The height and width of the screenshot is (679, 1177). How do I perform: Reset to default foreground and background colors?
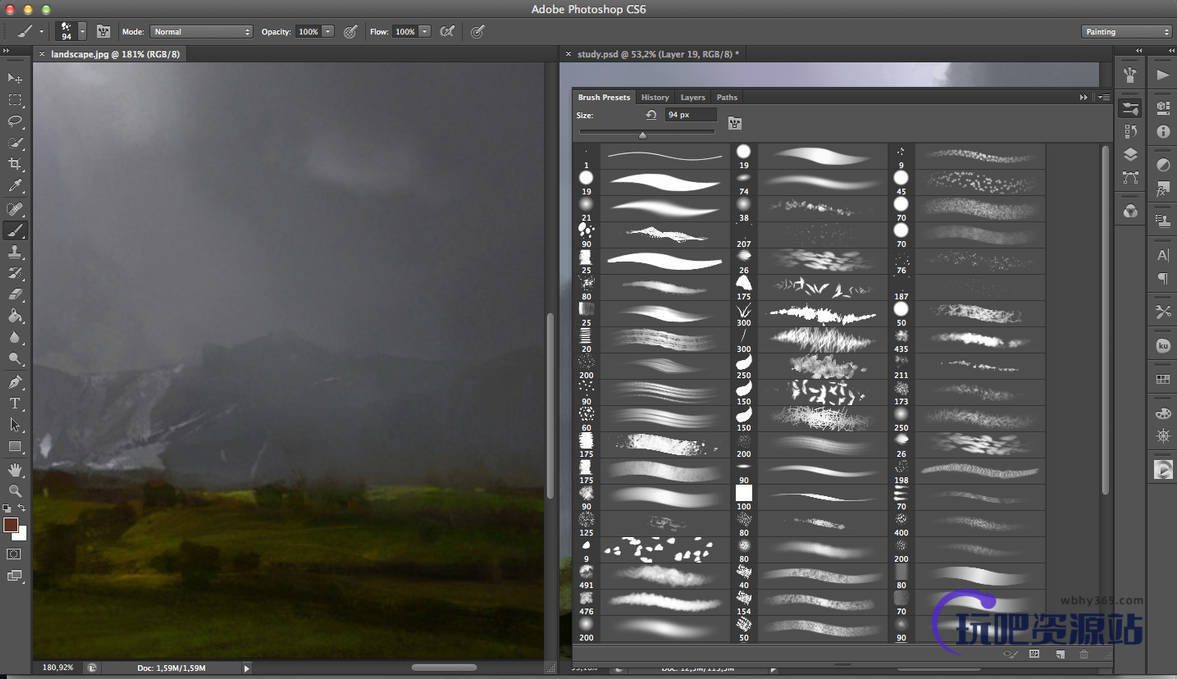click(x=7, y=508)
